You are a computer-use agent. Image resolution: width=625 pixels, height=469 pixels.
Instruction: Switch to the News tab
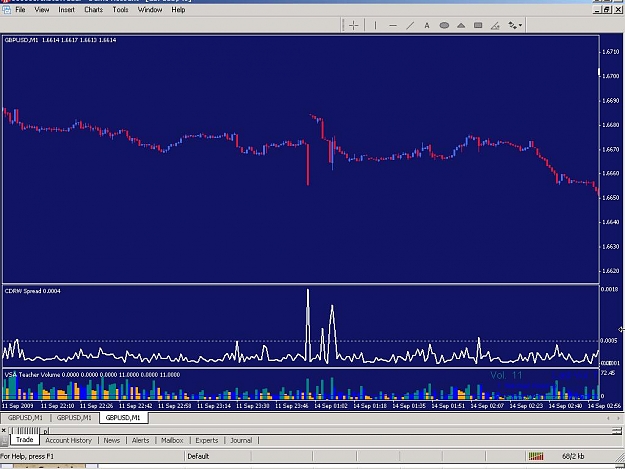112,440
